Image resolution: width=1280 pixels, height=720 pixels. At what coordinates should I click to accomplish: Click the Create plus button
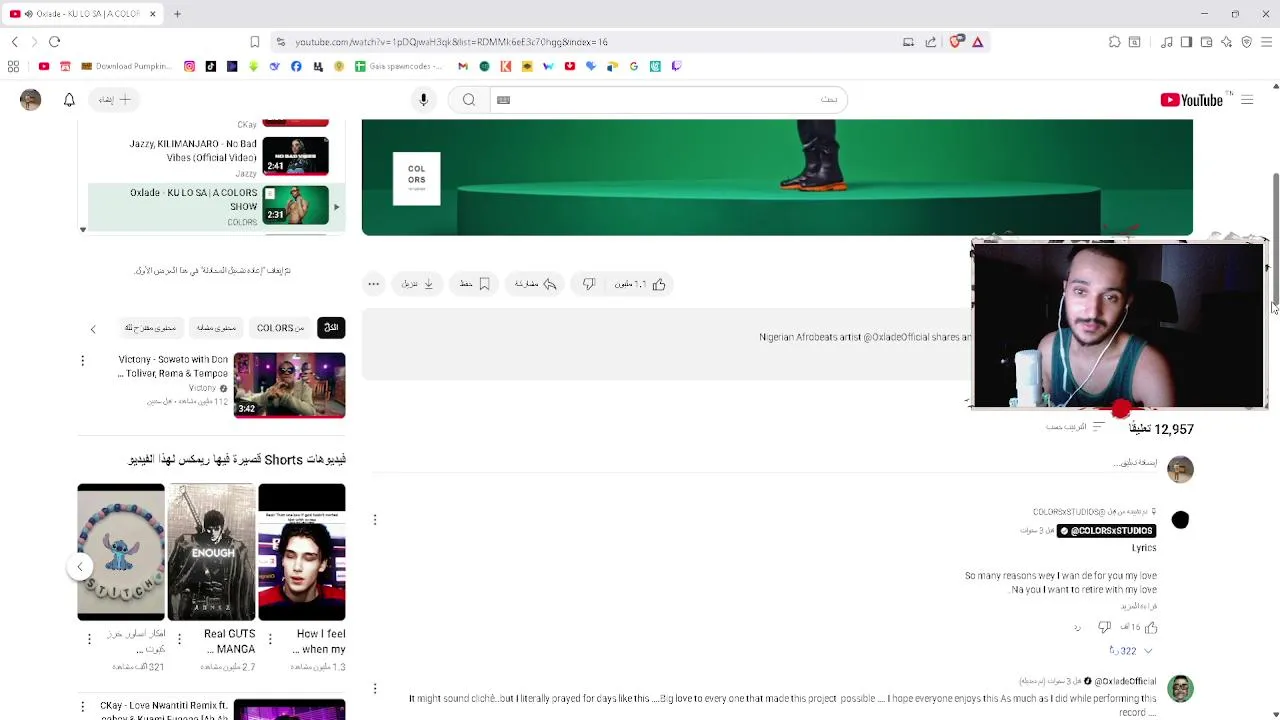[114, 100]
